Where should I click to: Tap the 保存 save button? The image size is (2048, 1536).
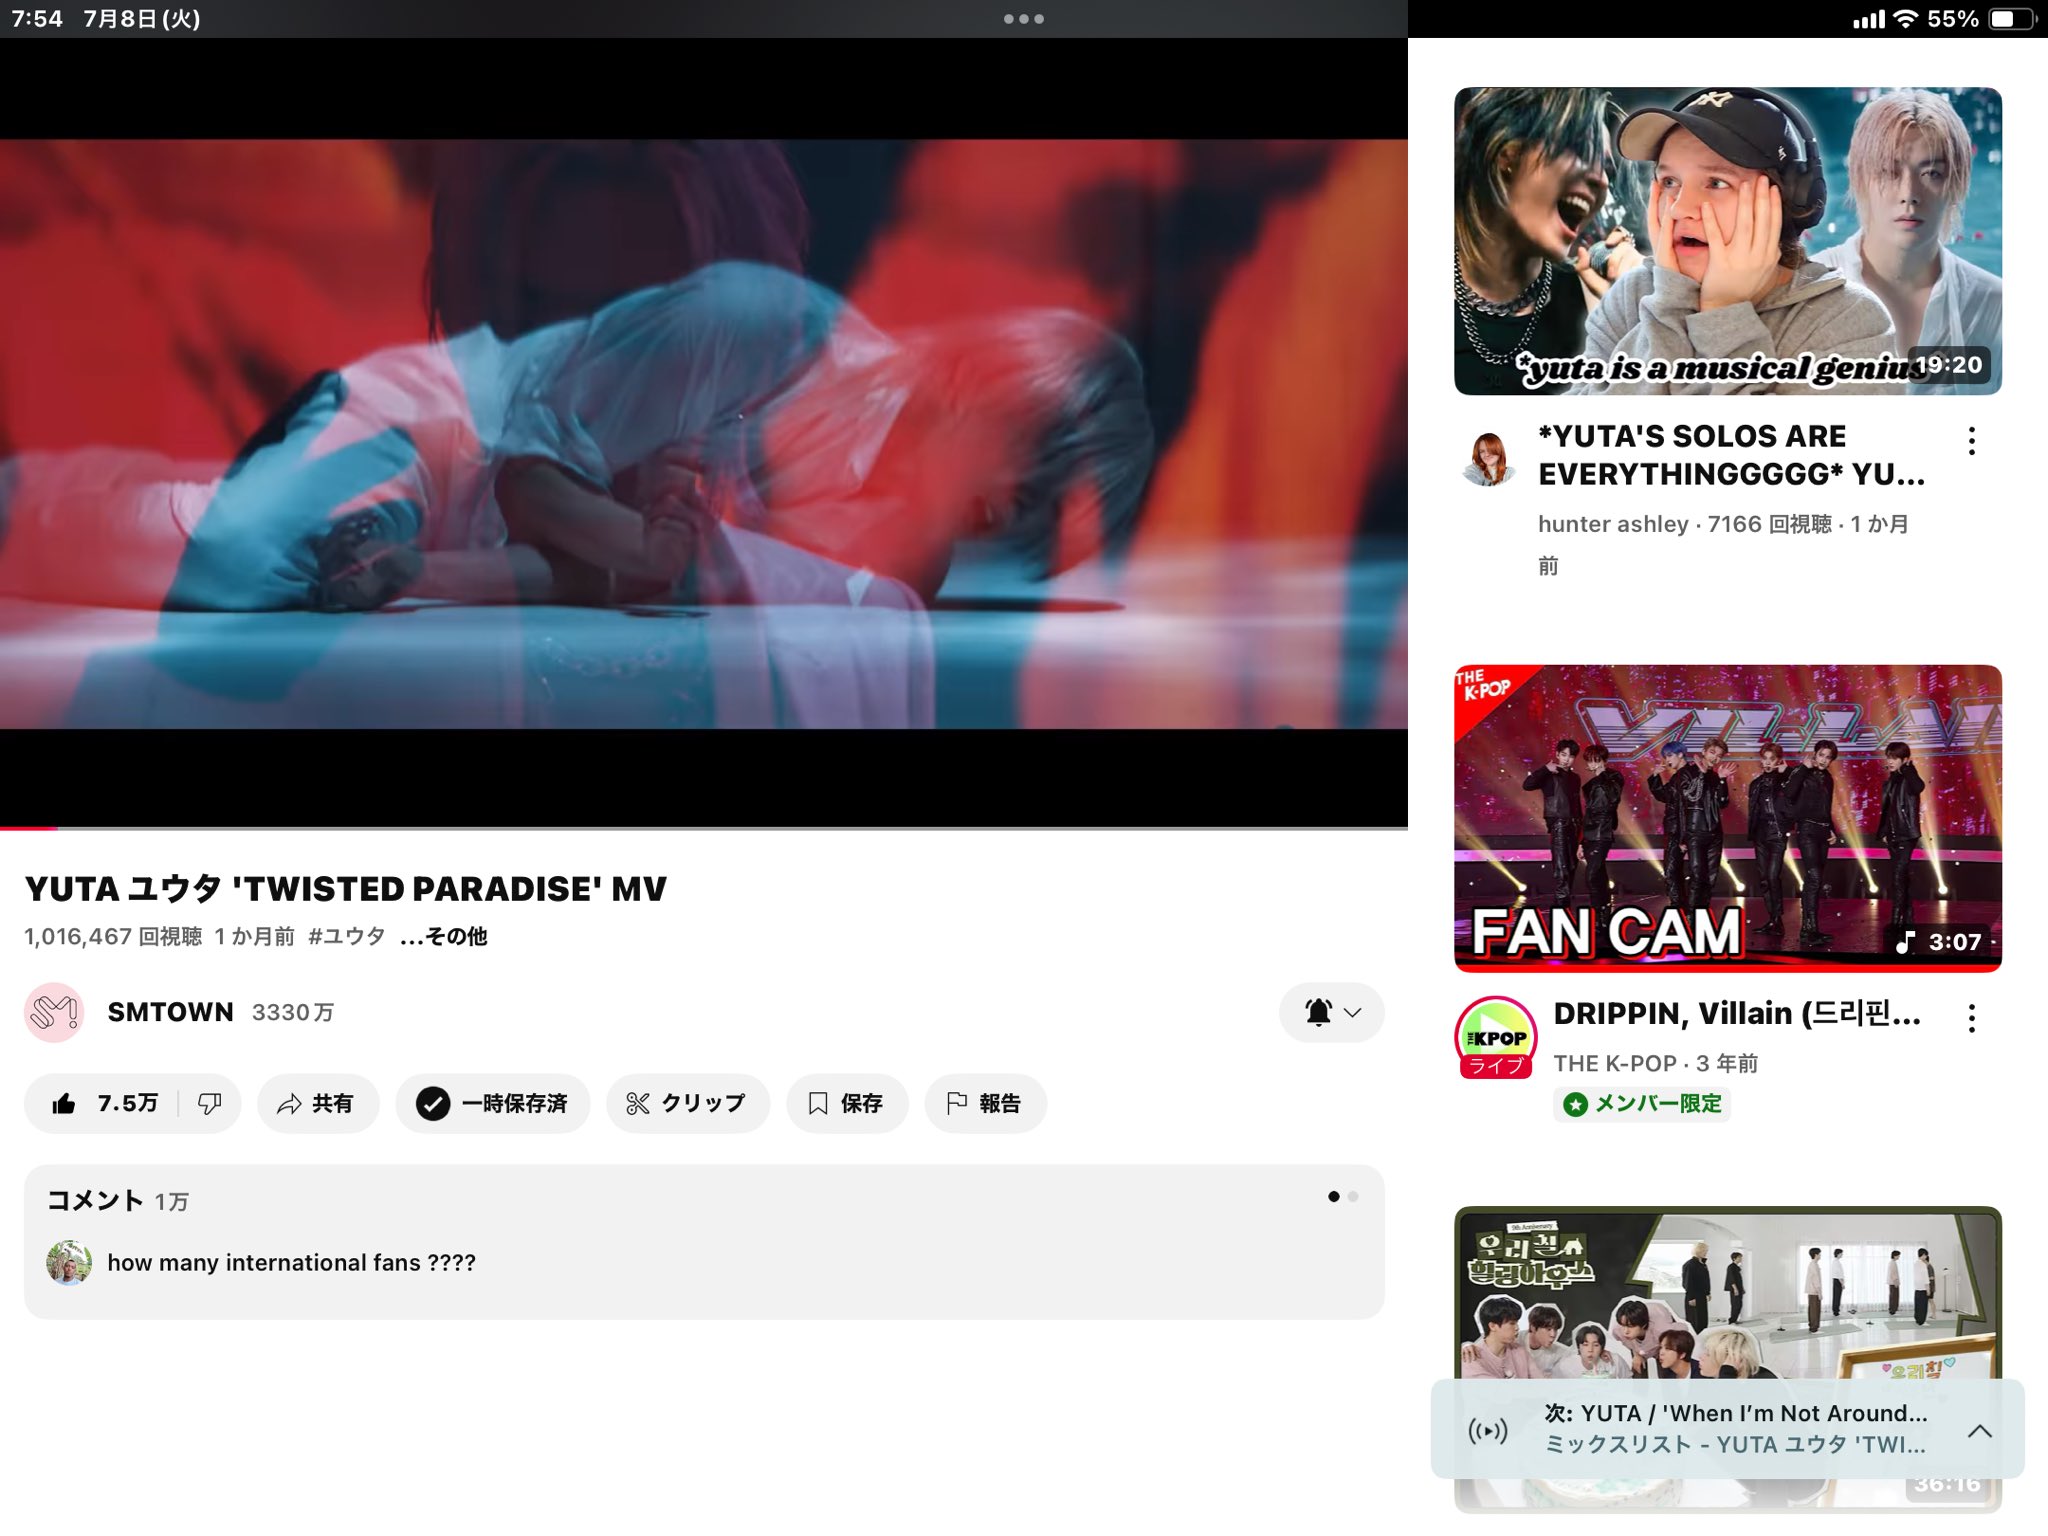click(847, 1103)
